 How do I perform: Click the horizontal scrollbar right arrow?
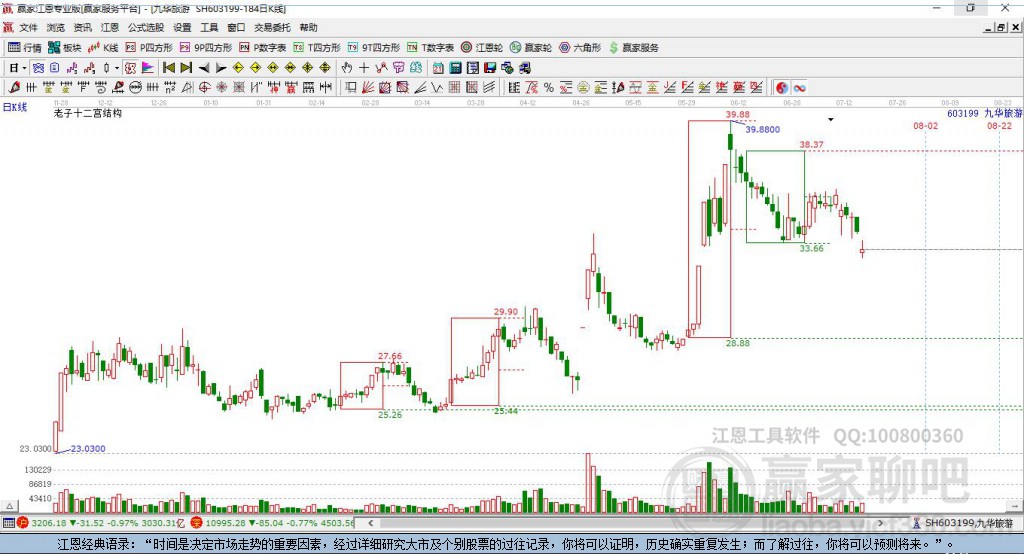pos(880,523)
